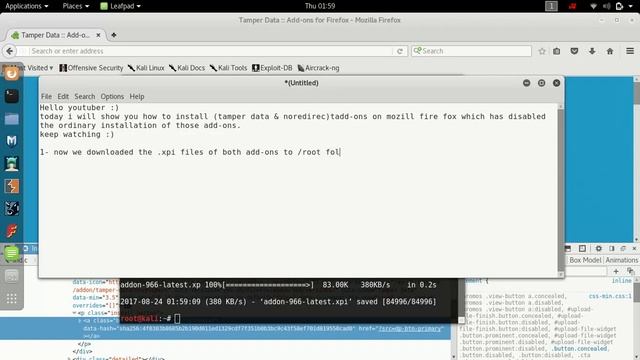Switch to the Box Model tab
Image resolution: width=640 pixels, height=360 pixels.
coord(585,260)
